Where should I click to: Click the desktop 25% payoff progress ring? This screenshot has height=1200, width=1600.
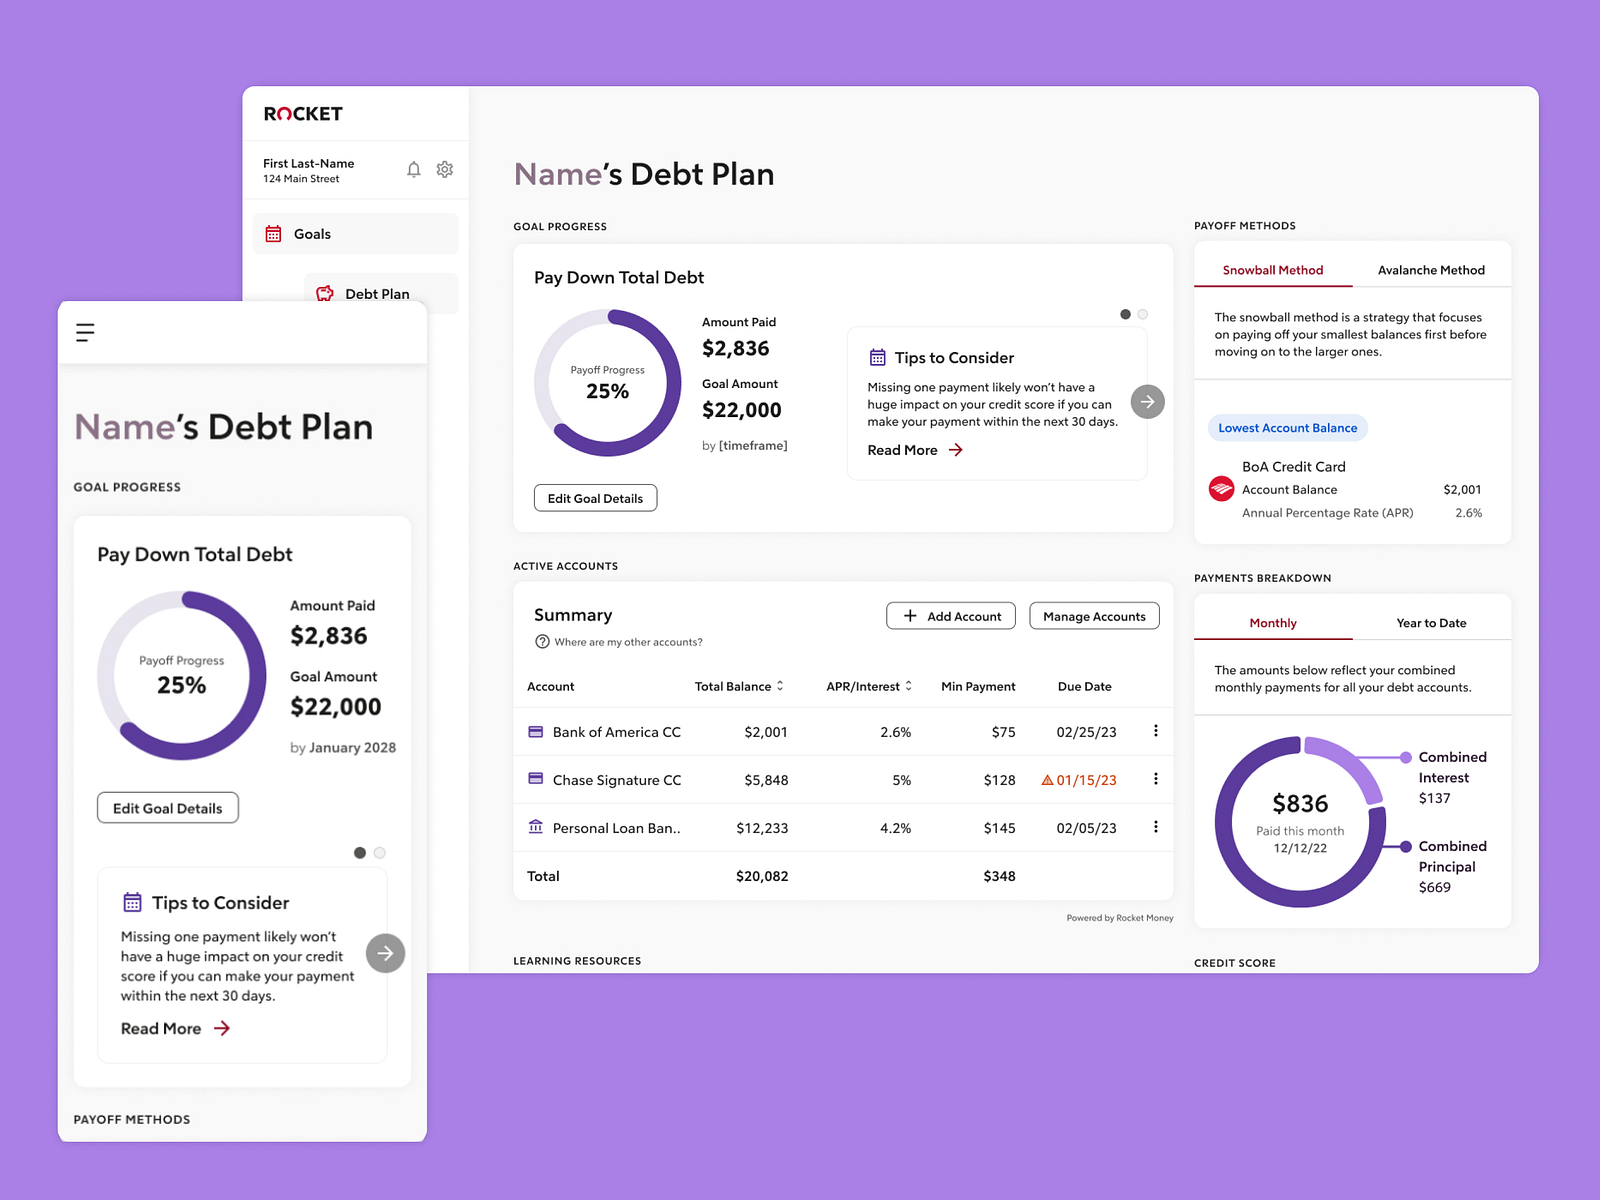point(608,383)
